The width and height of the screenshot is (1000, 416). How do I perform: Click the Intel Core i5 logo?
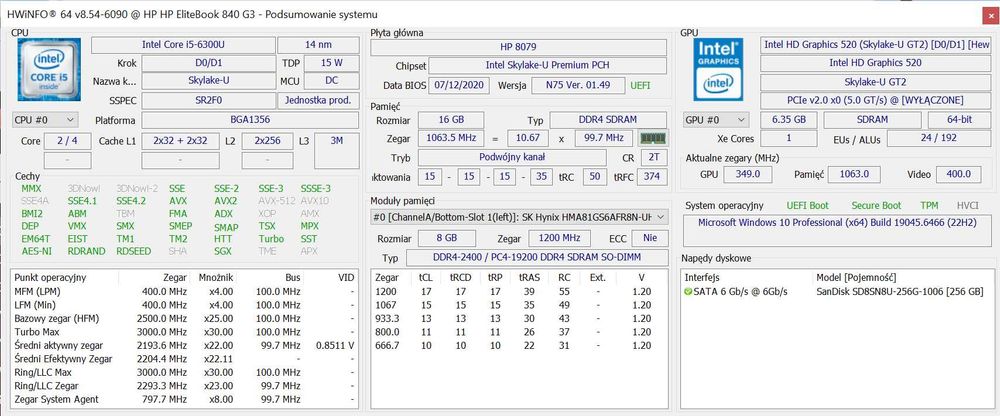coord(49,69)
